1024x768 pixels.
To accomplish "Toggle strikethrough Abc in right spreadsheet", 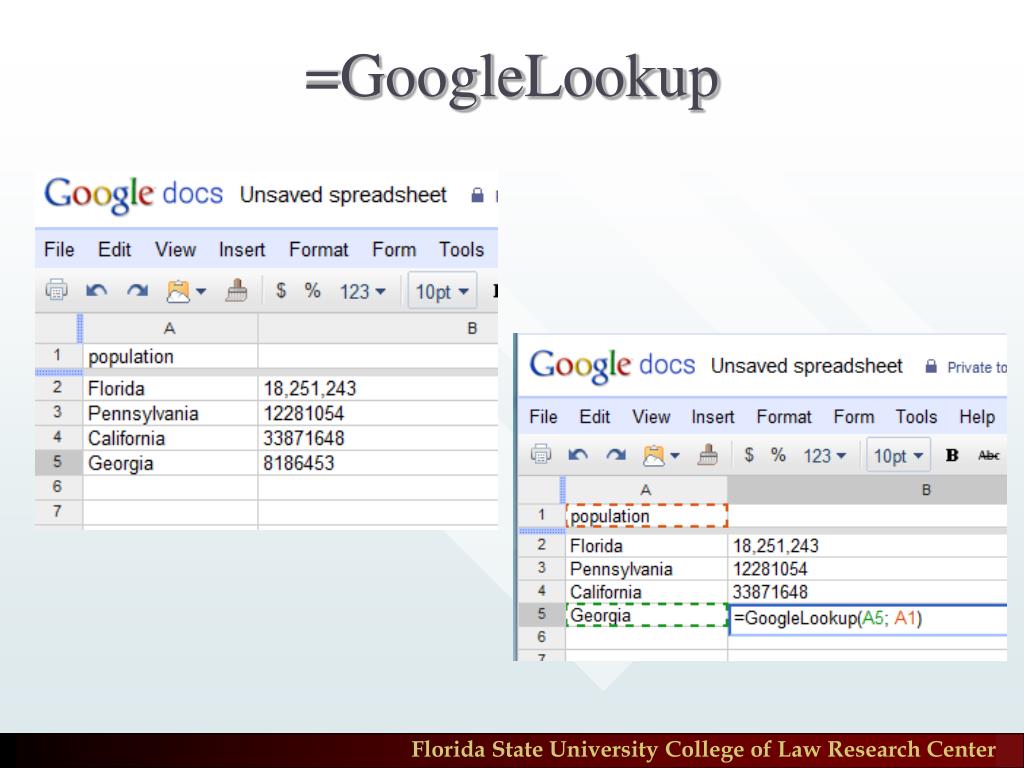I will (x=989, y=455).
